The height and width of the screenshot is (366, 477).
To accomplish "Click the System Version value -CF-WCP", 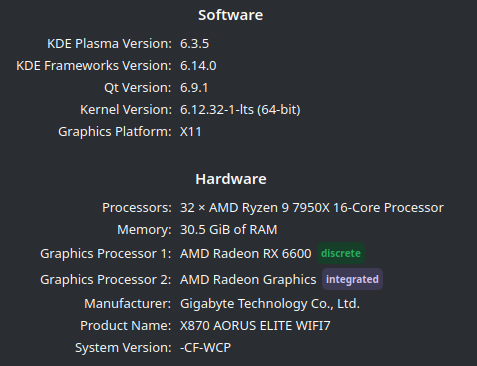I will tap(206, 348).
